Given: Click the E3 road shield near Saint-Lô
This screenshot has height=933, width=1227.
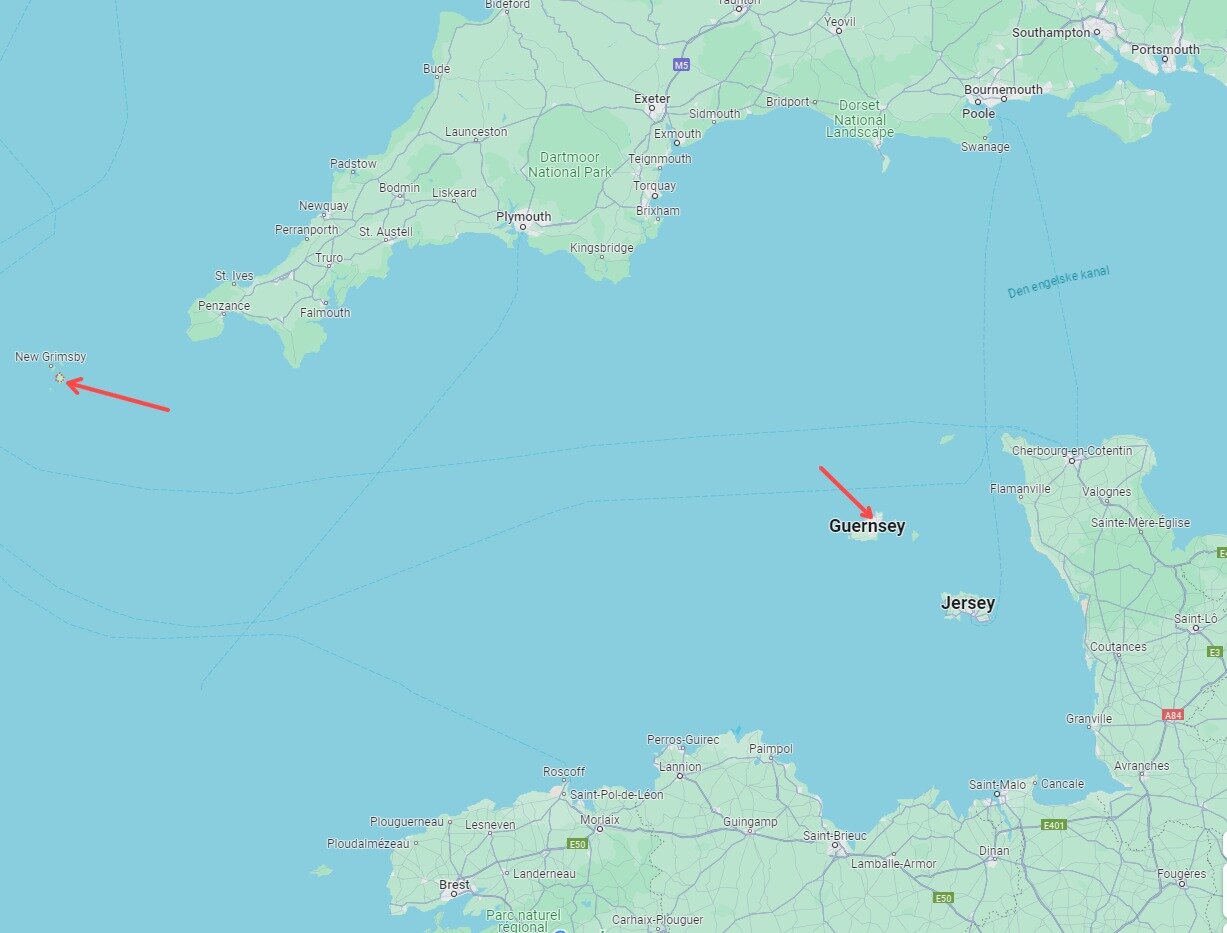Looking at the screenshot, I should pos(1216,651).
